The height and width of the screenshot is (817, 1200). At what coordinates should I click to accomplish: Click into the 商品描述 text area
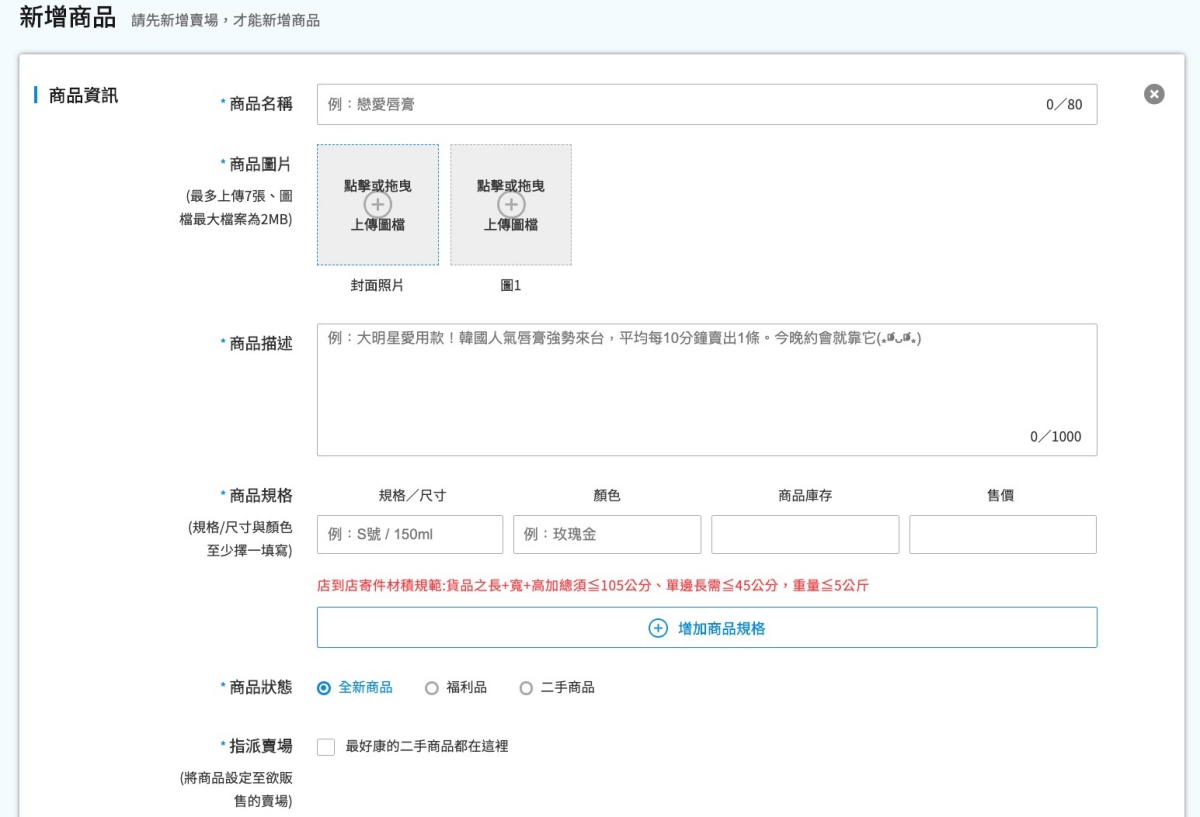point(706,390)
